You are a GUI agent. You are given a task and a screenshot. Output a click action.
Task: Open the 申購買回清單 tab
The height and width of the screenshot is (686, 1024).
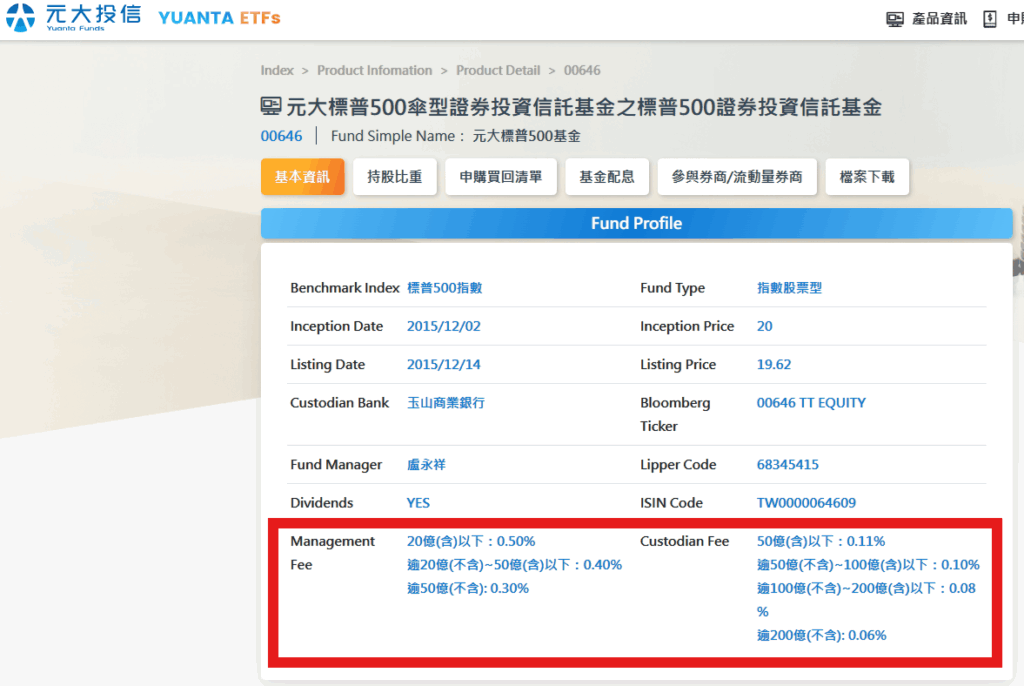[501, 176]
